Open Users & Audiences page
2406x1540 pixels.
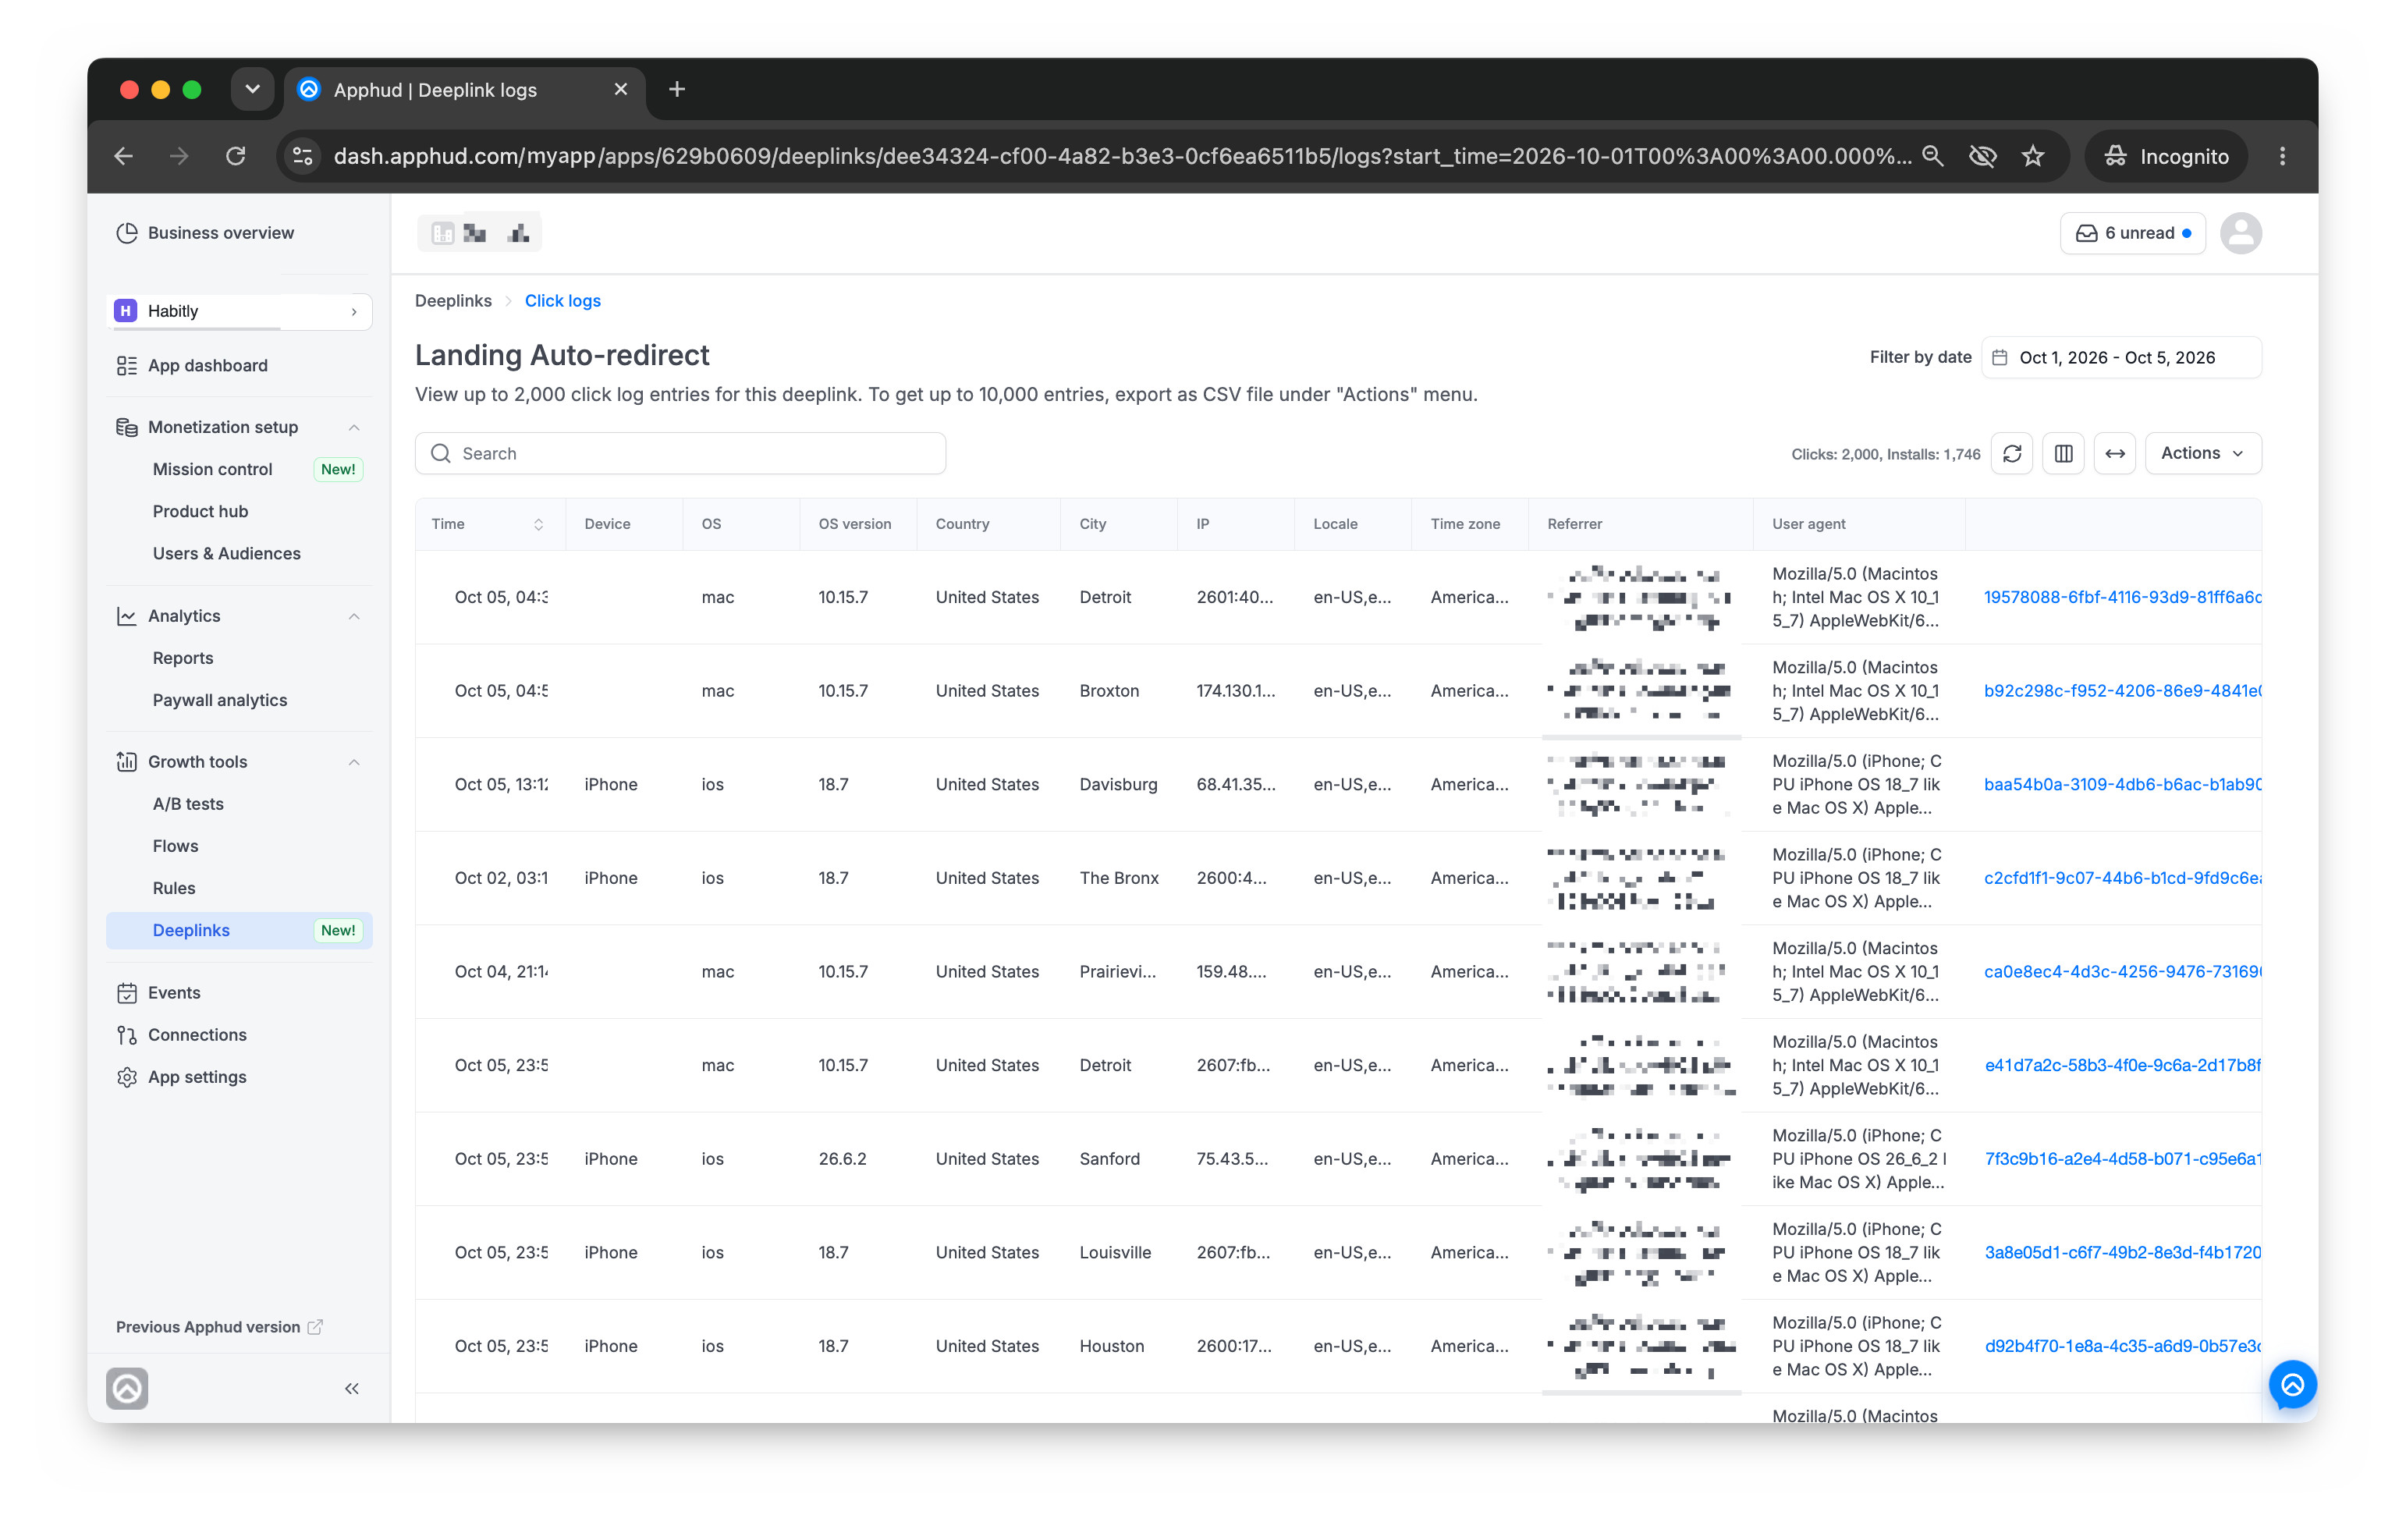point(226,553)
